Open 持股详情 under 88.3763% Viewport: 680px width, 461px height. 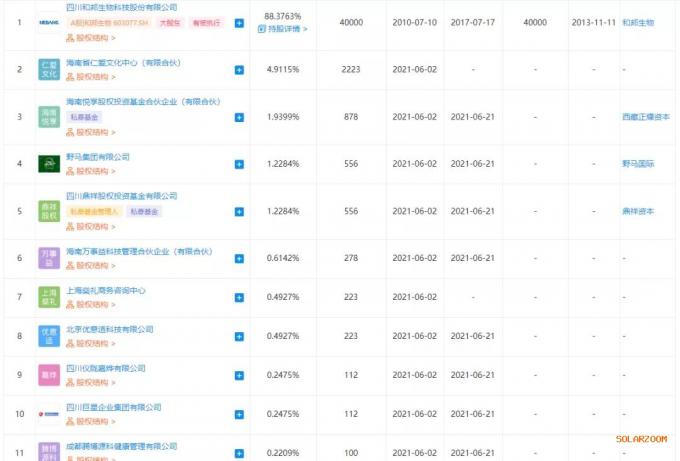(284, 29)
